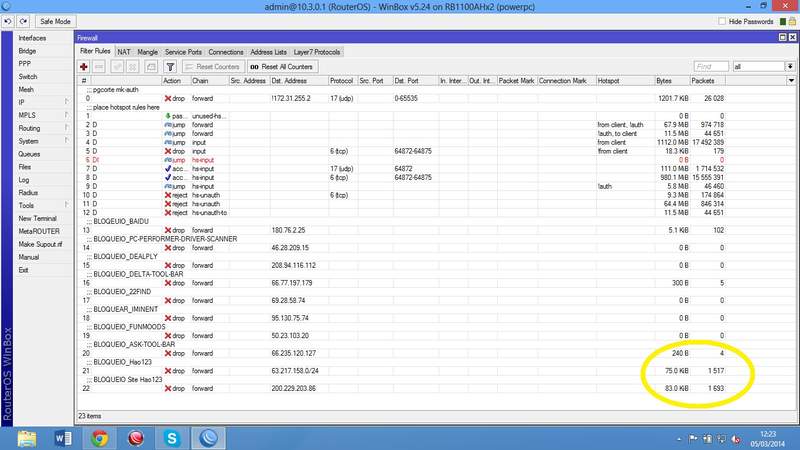This screenshot has height=450, width=800.
Task: Click the disable rule X toolbar icon
Action: (133, 67)
